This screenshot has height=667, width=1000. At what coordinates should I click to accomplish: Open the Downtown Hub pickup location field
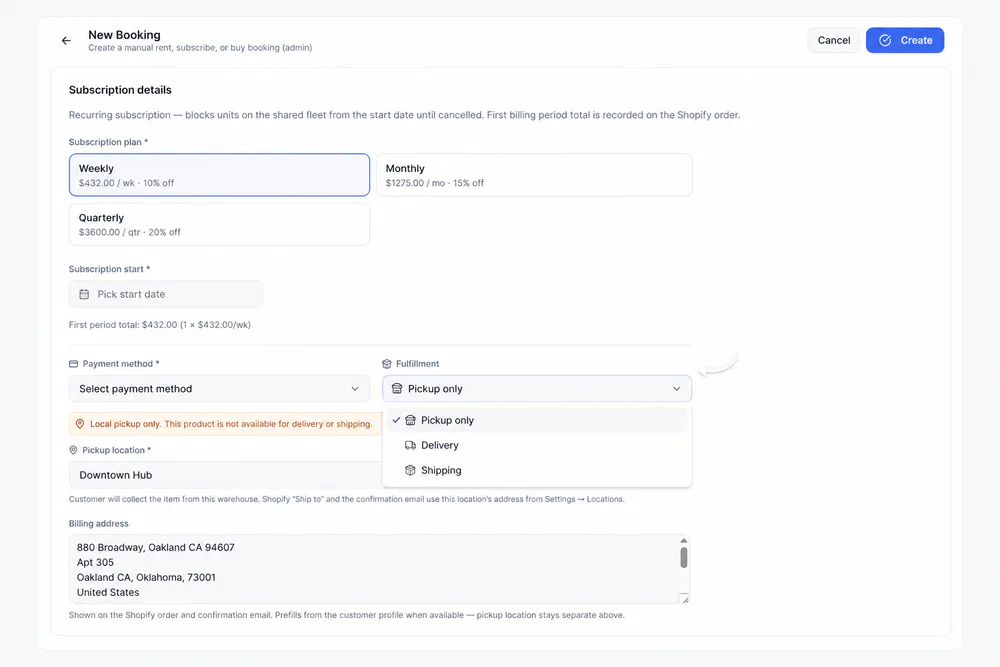[x=226, y=475]
